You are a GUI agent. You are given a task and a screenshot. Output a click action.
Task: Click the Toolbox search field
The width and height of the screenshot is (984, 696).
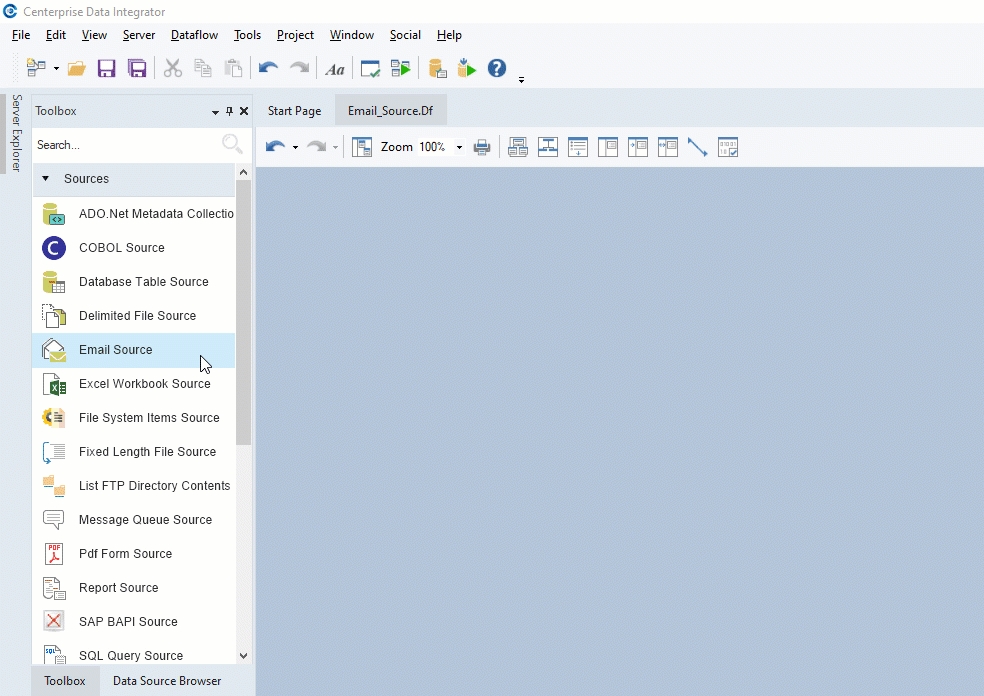(125, 145)
